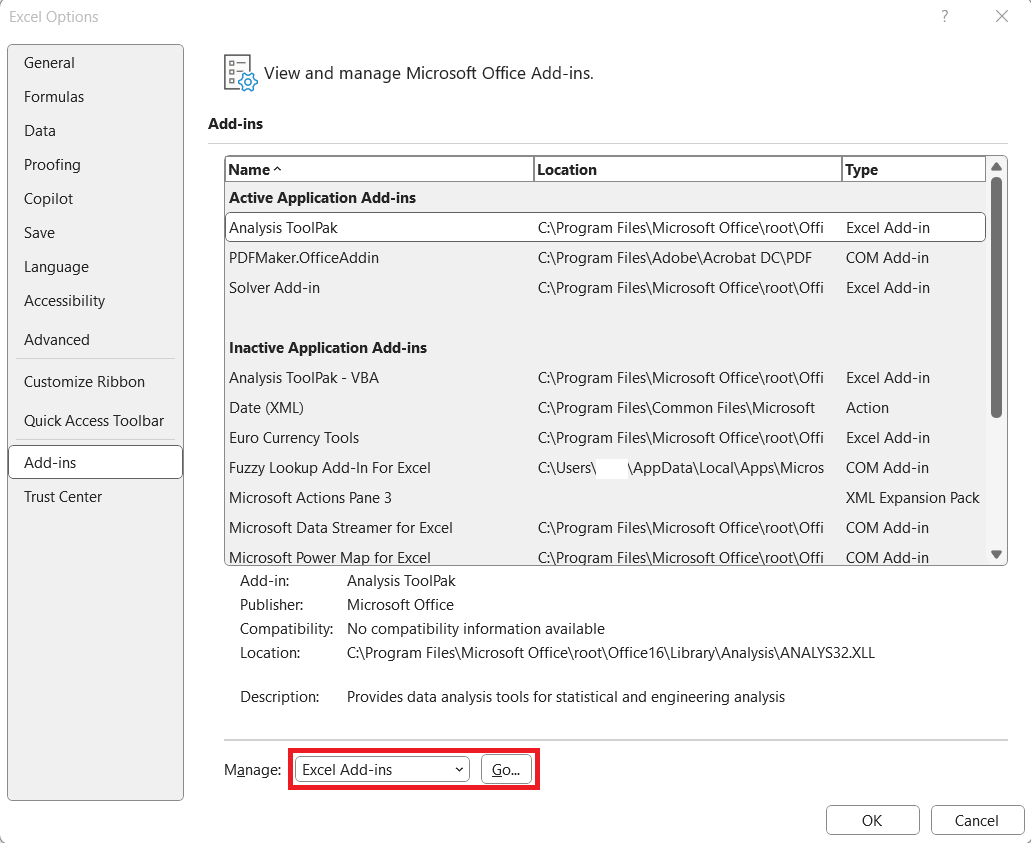1031x843 pixels.
Task: Confirm with the OK button
Action: (873, 821)
